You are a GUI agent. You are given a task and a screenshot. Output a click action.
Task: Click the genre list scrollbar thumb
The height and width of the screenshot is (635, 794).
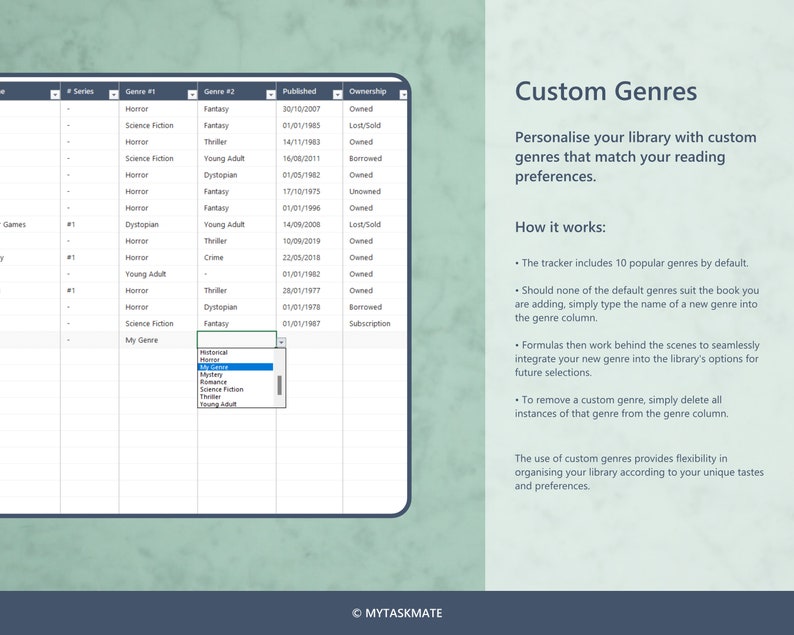click(280, 385)
